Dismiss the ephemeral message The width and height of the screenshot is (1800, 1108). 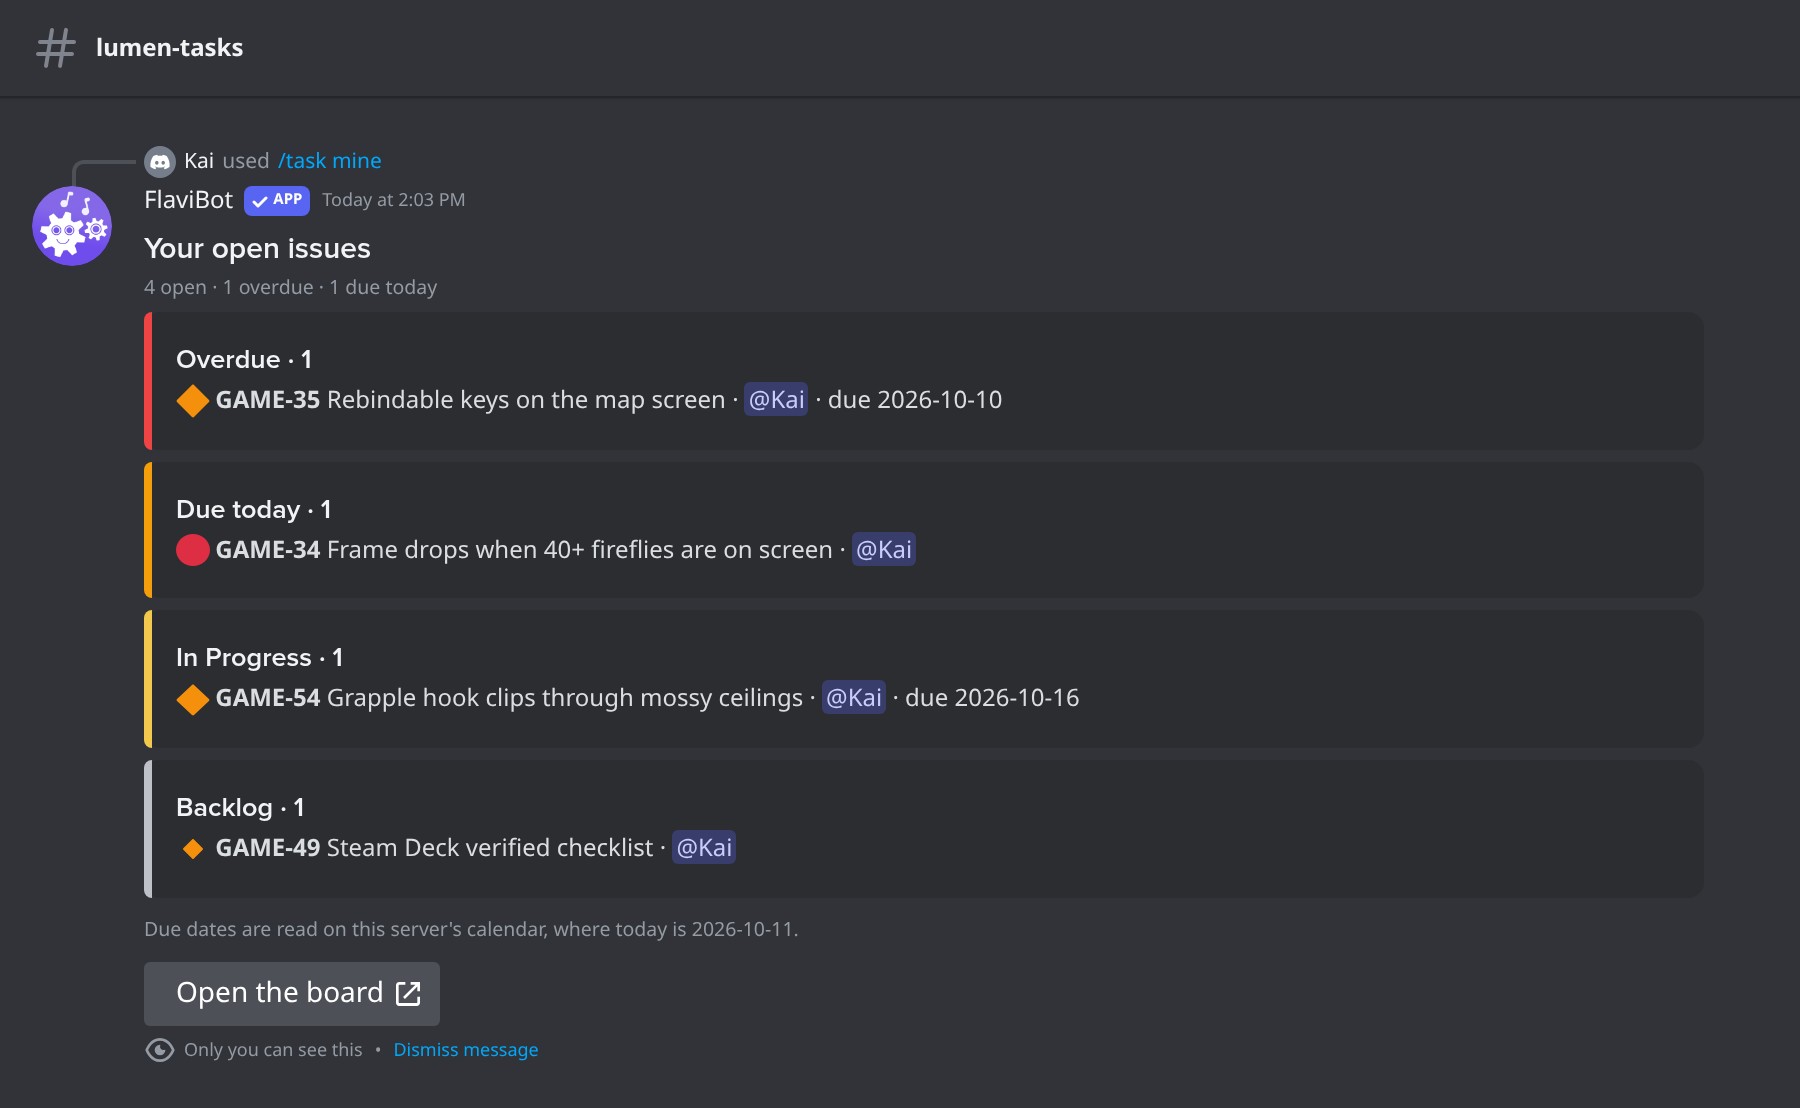point(466,1050)
